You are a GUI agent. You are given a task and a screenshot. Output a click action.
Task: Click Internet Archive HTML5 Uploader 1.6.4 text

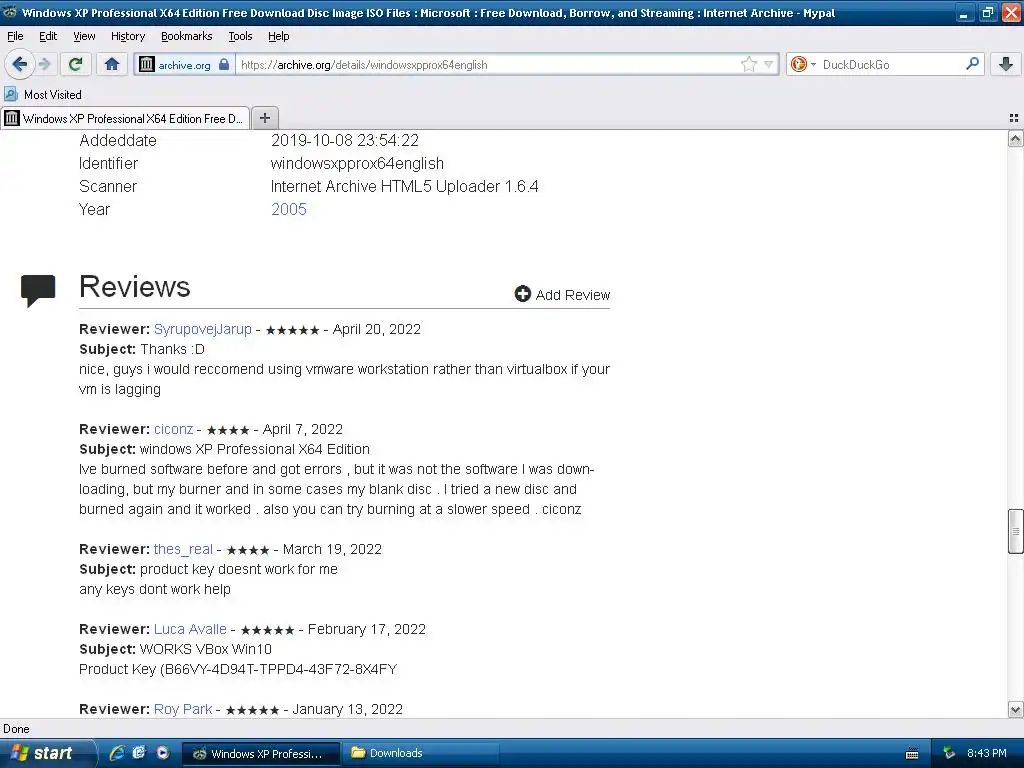404,186
